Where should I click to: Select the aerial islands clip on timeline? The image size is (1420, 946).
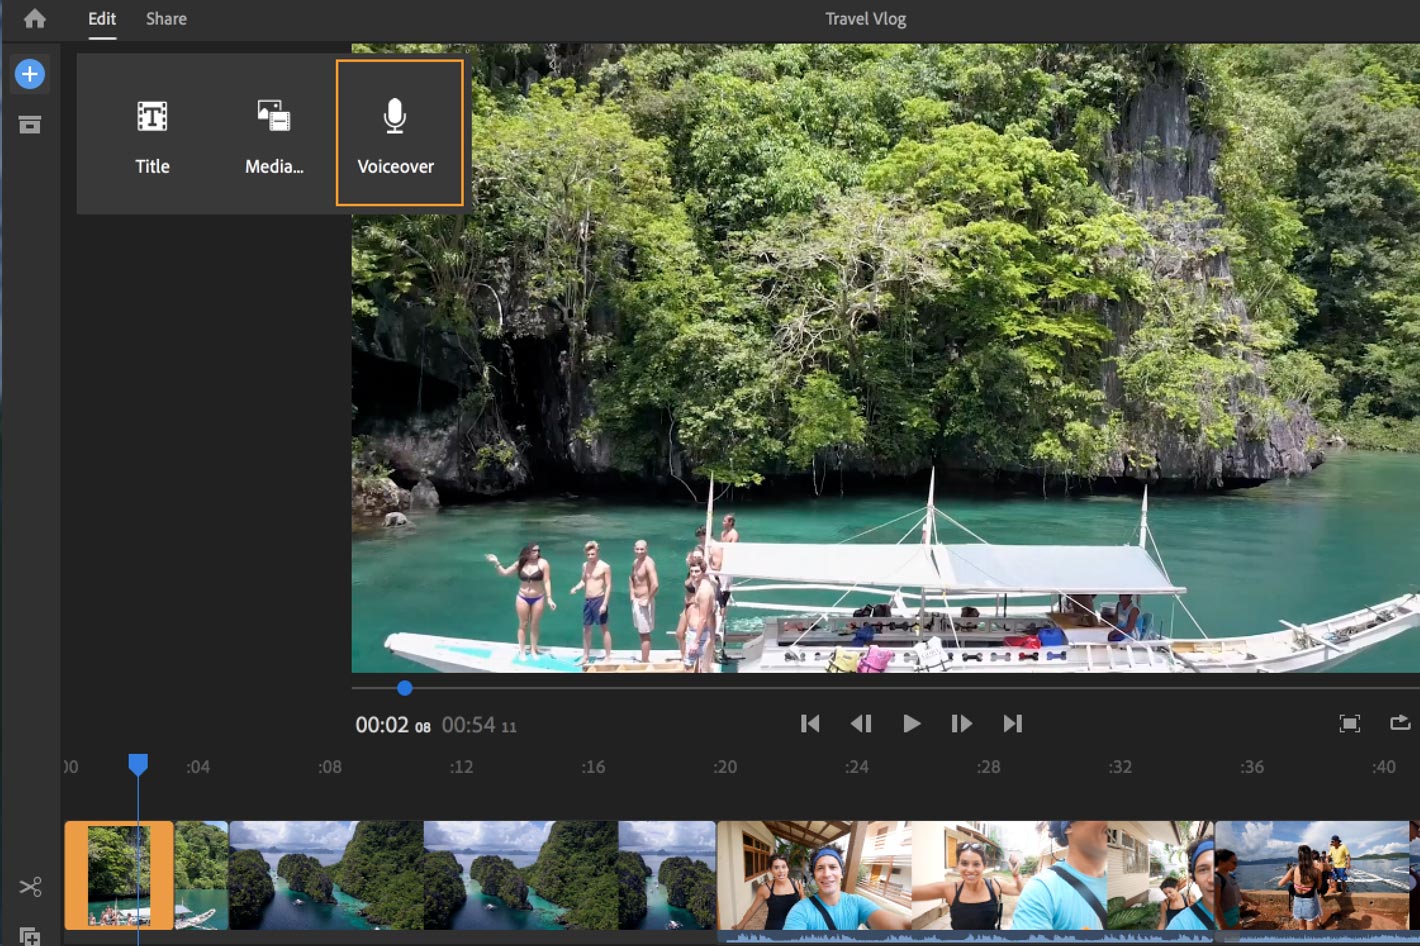click(x=472, y=875)
